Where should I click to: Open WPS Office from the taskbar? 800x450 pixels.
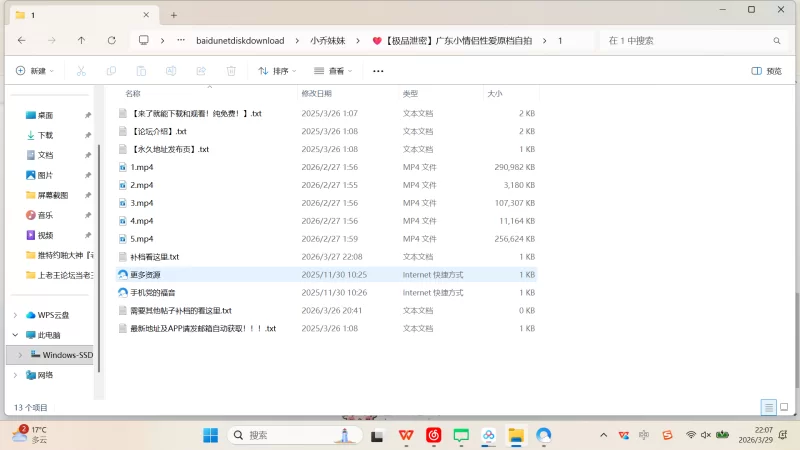pyautogui.click(x=406, y=435)
